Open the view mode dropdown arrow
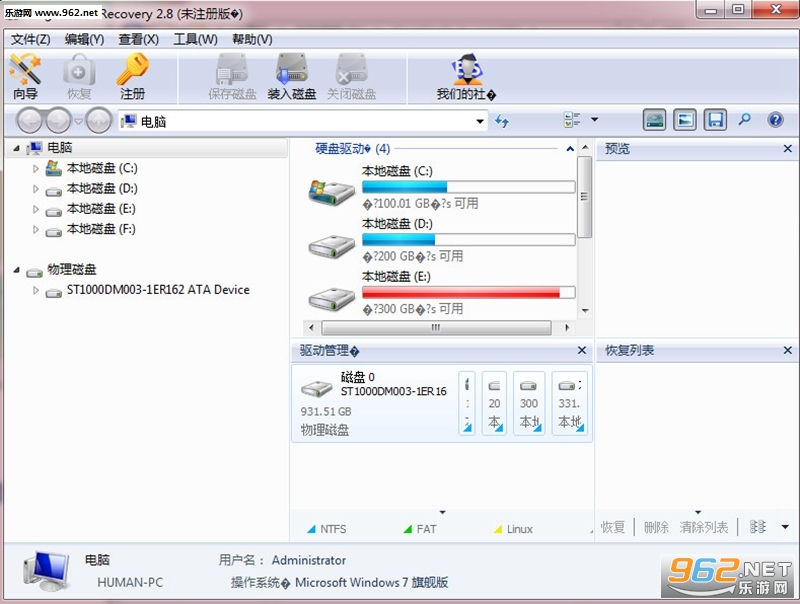The height and width of the screenshot is (604, 800). click(x=594, y=120)
